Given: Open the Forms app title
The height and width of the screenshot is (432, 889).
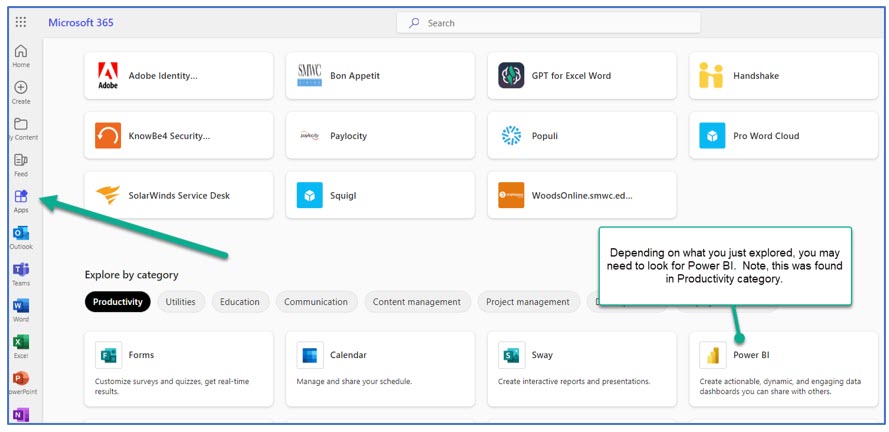Looking at the screenshot, I should pos(141,355).
